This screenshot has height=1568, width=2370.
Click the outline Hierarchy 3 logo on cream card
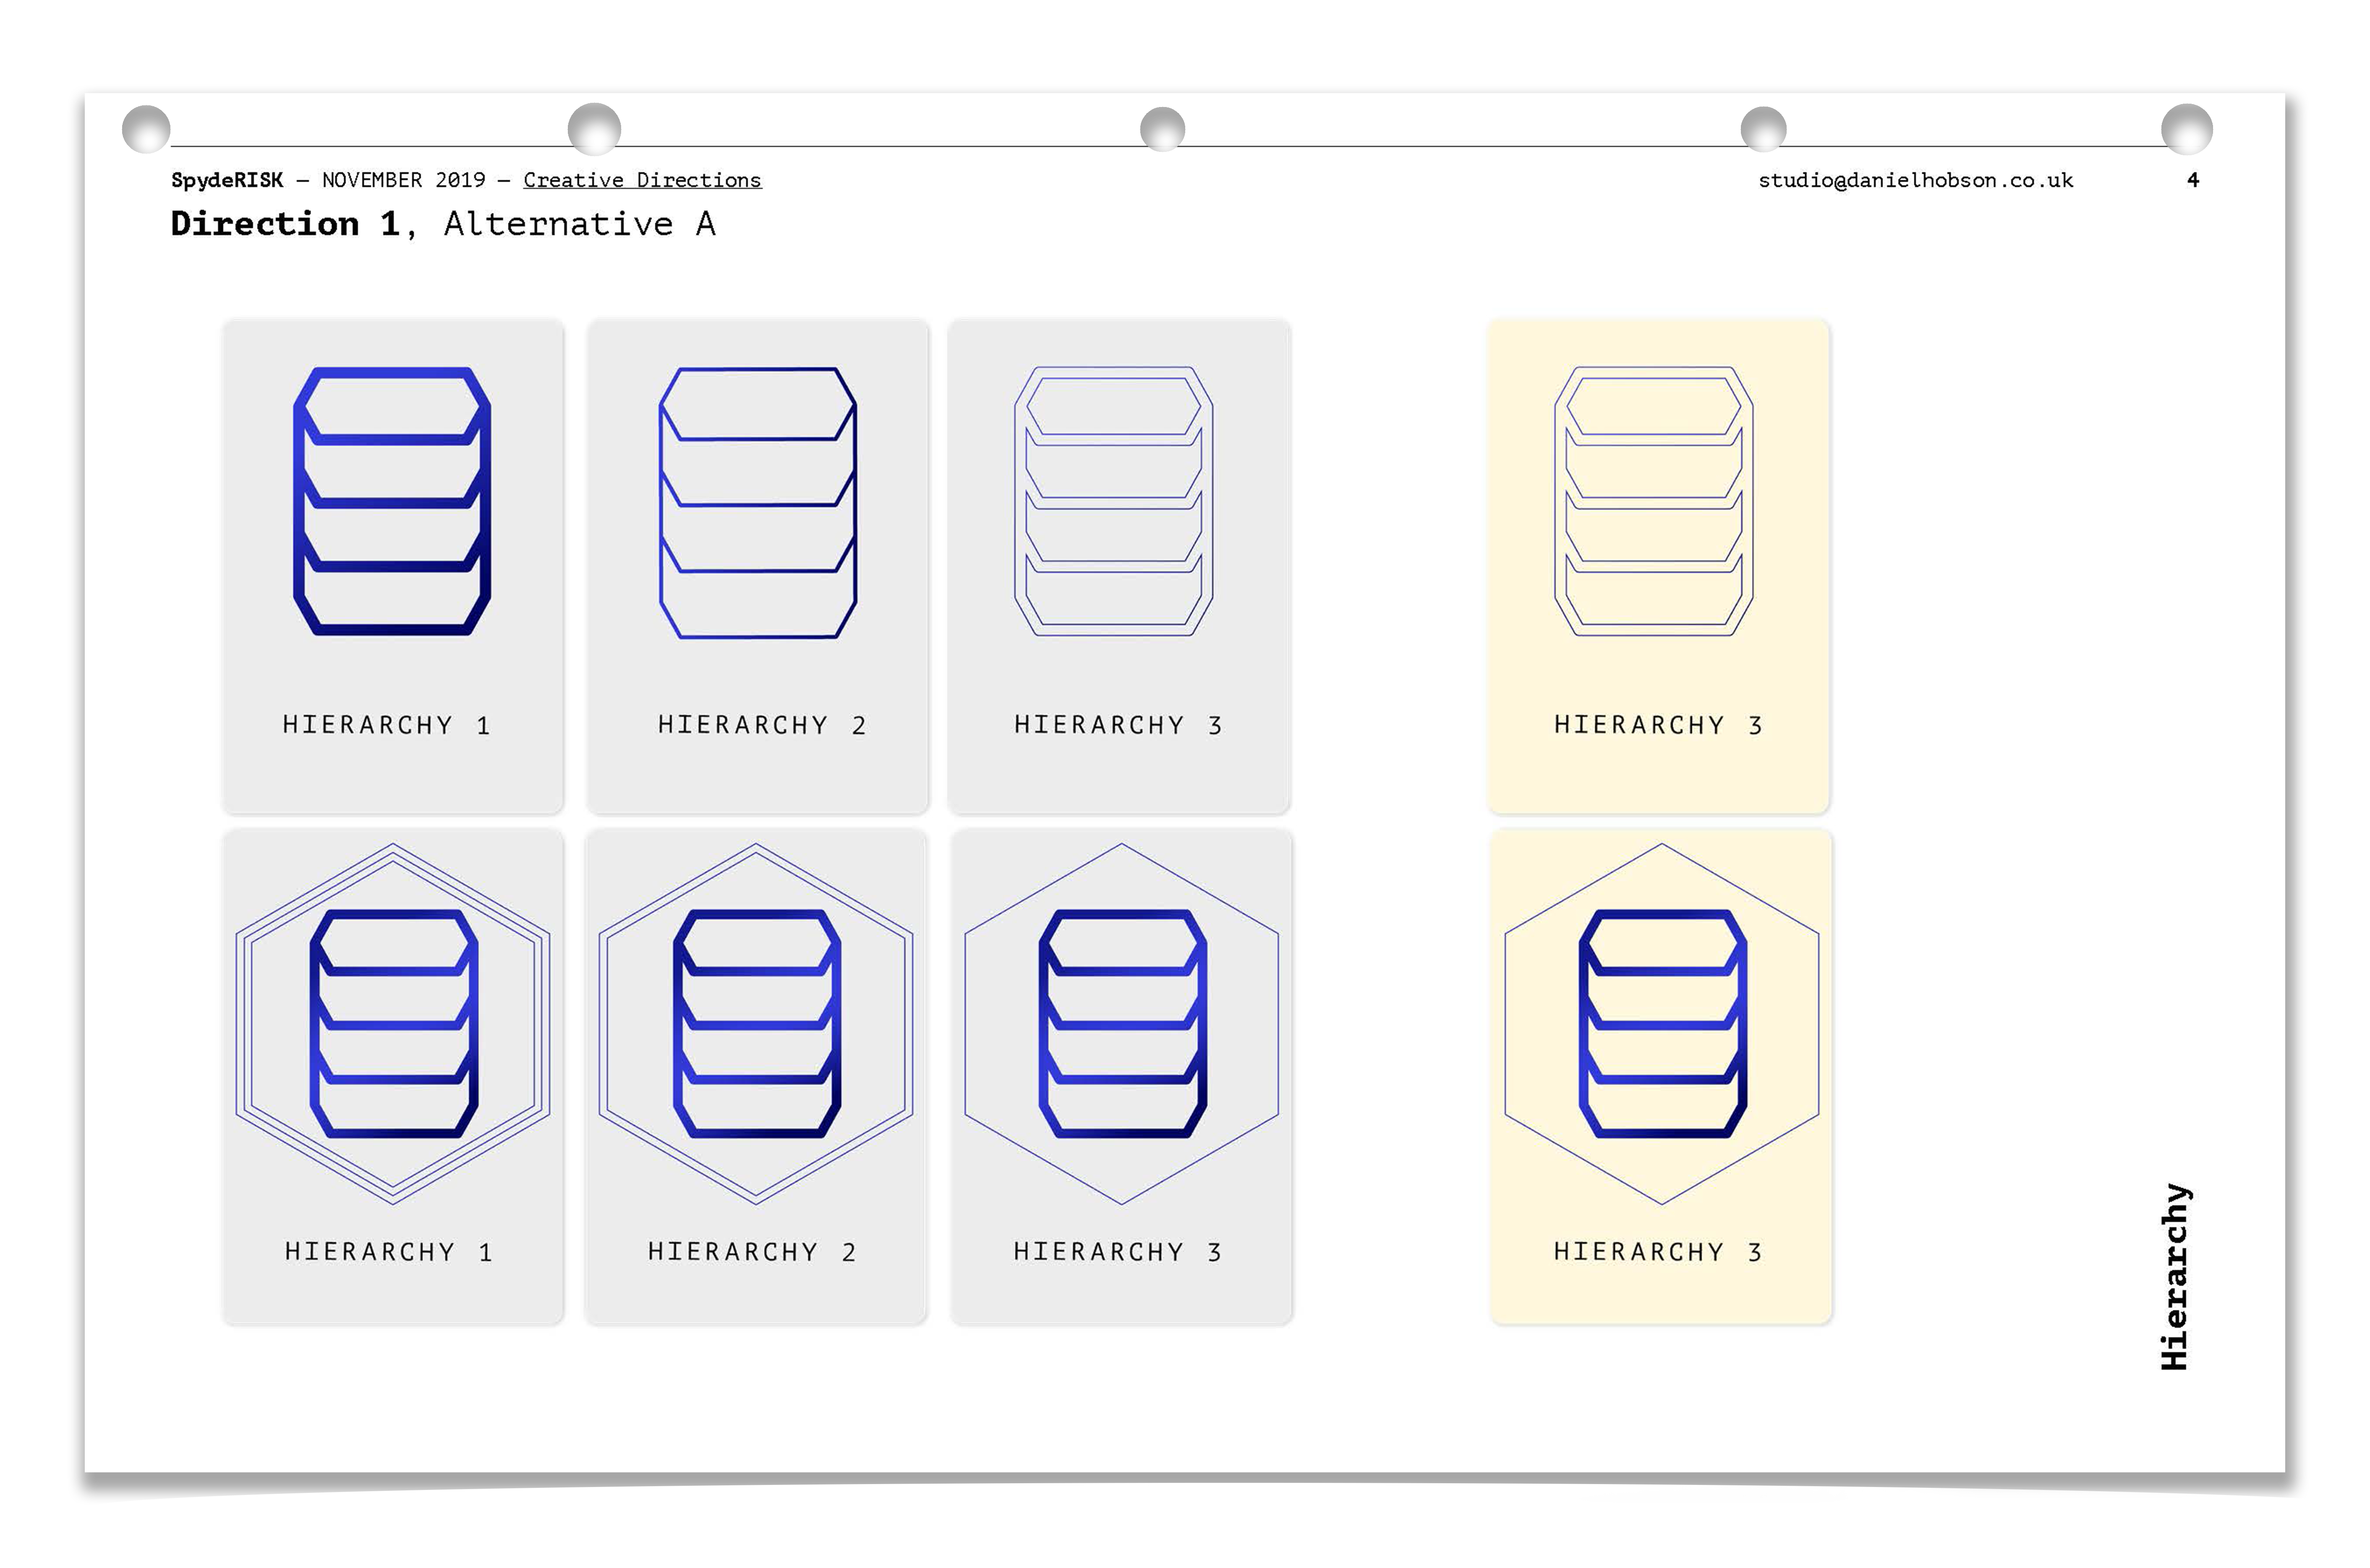1654,501
